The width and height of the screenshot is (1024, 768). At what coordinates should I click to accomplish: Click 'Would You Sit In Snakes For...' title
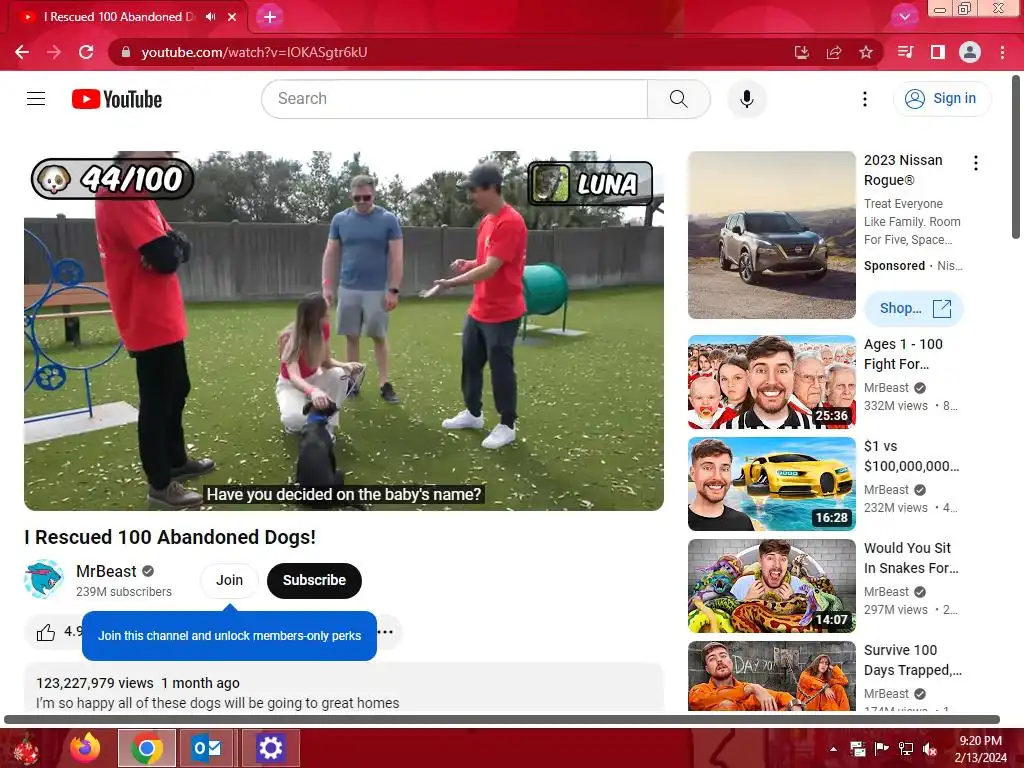click(x=911, y=558)
